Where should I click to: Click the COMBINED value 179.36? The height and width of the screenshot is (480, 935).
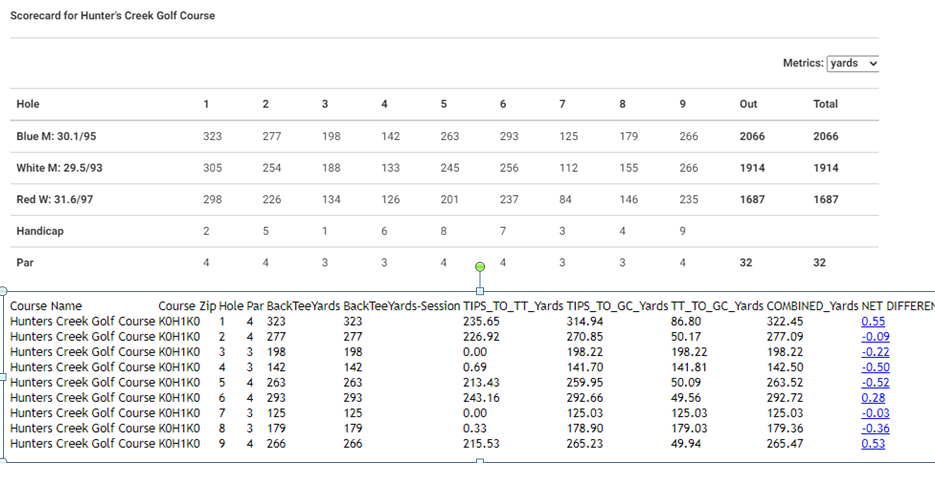pos(784,429)
